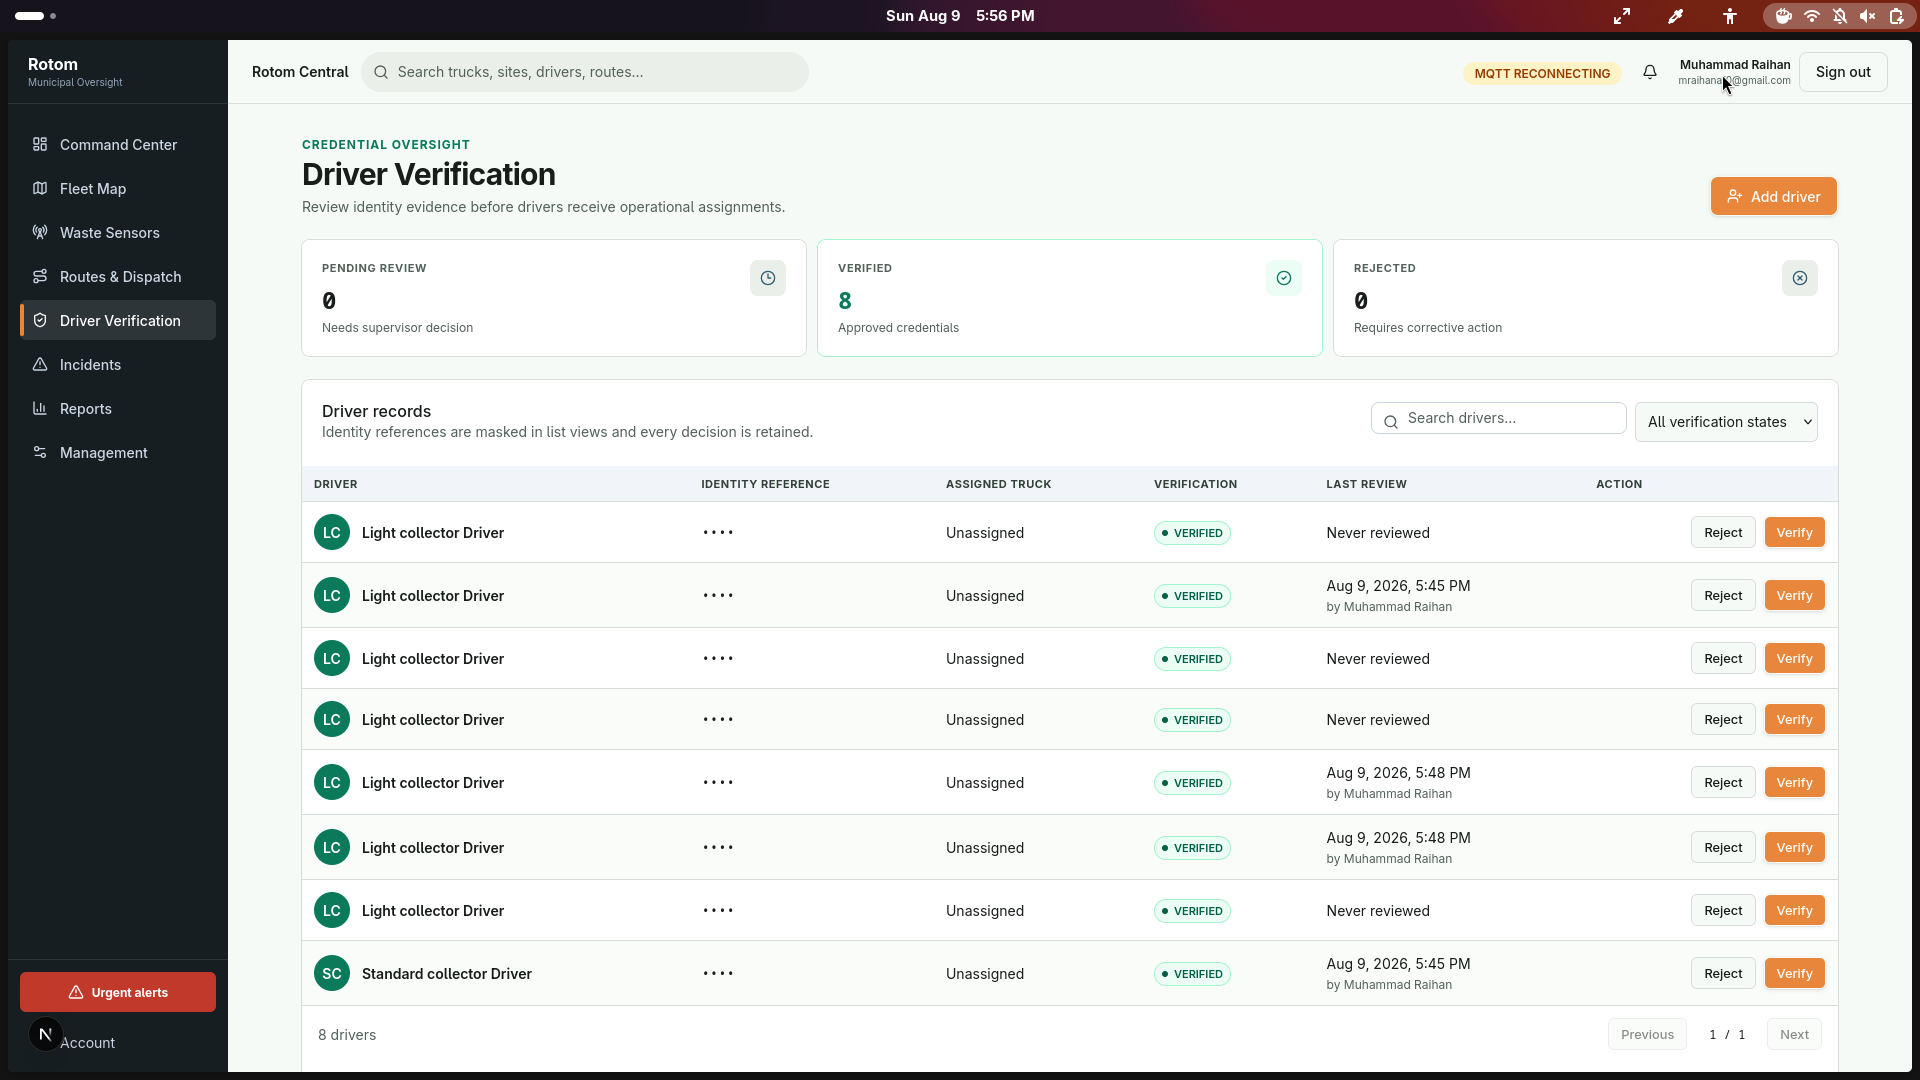Screen dimensions: 1920x1080
Task: Click Rotom Municipal Oversight logo text
Action: [75, 72]
